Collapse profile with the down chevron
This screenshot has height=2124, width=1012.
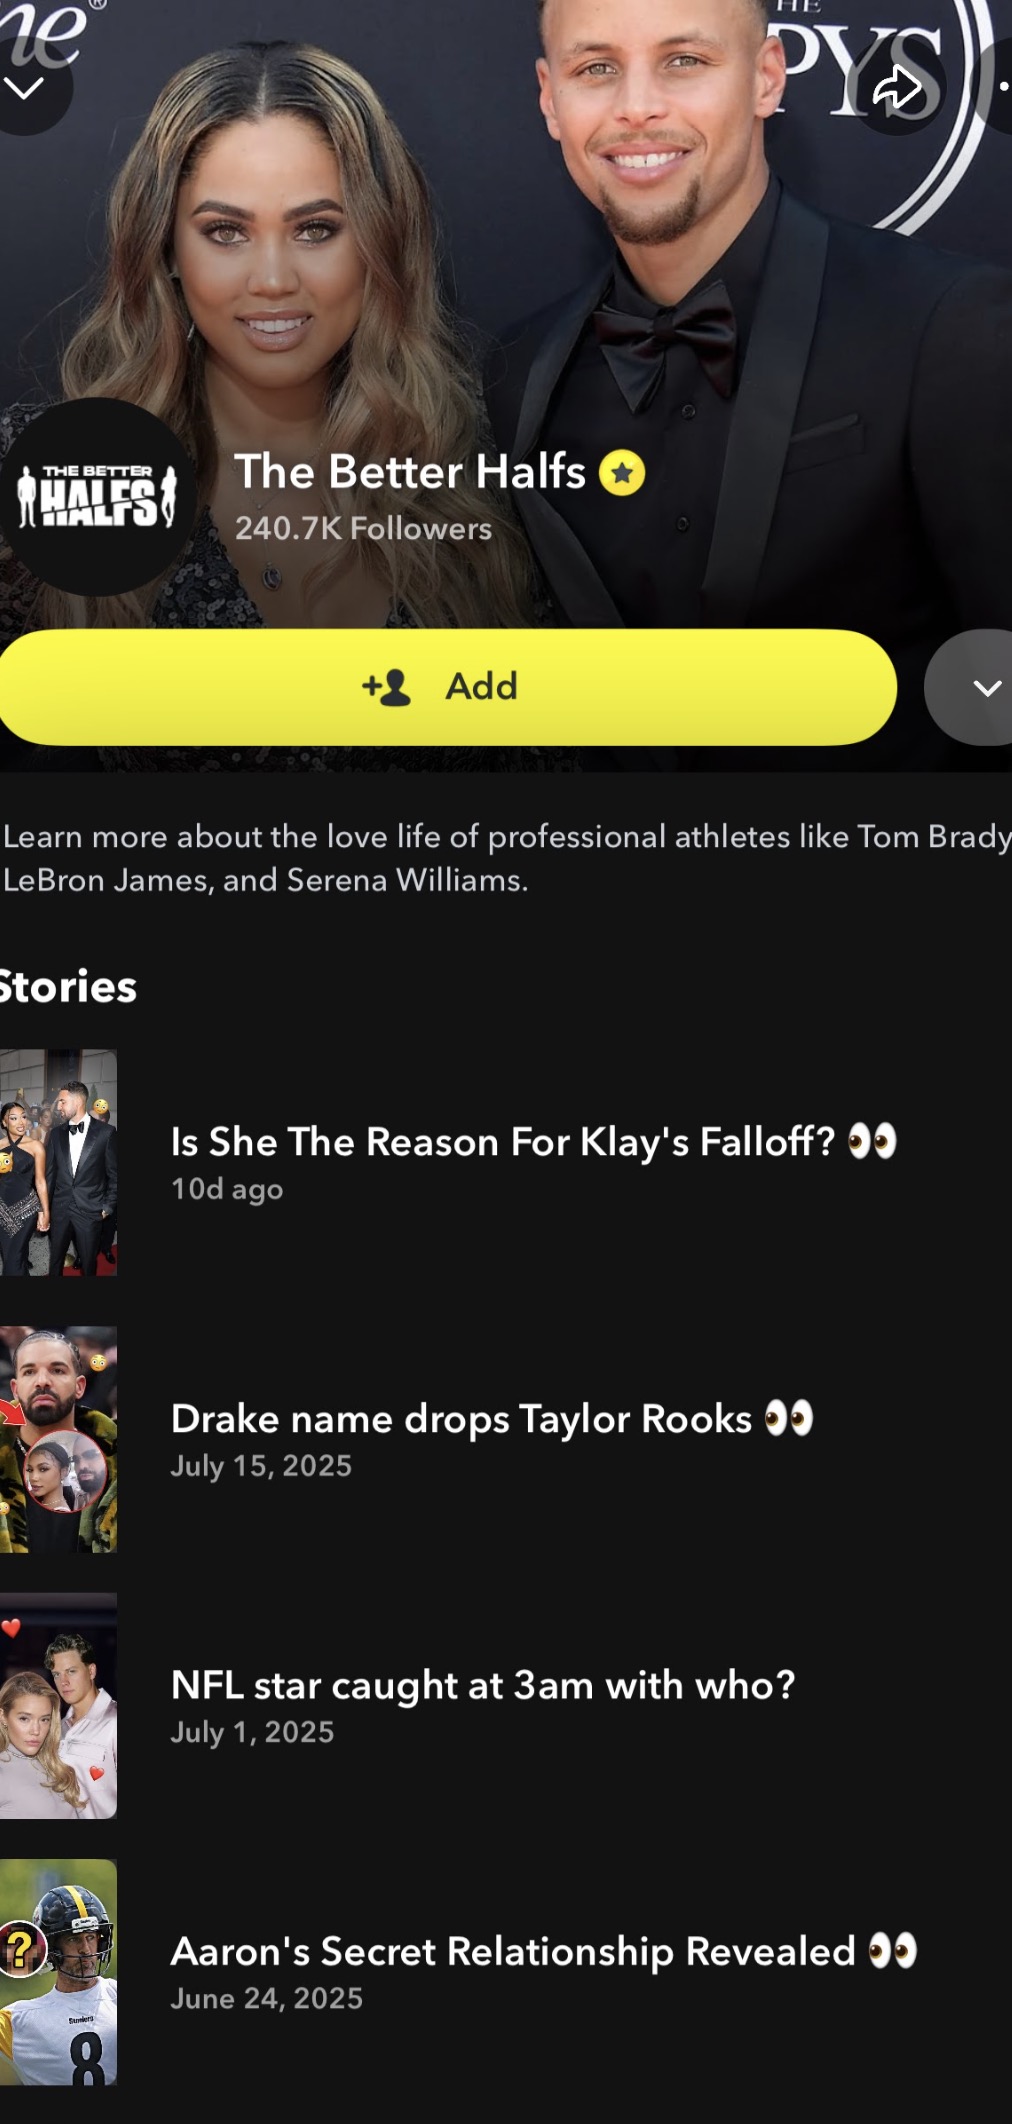(25, 88)
